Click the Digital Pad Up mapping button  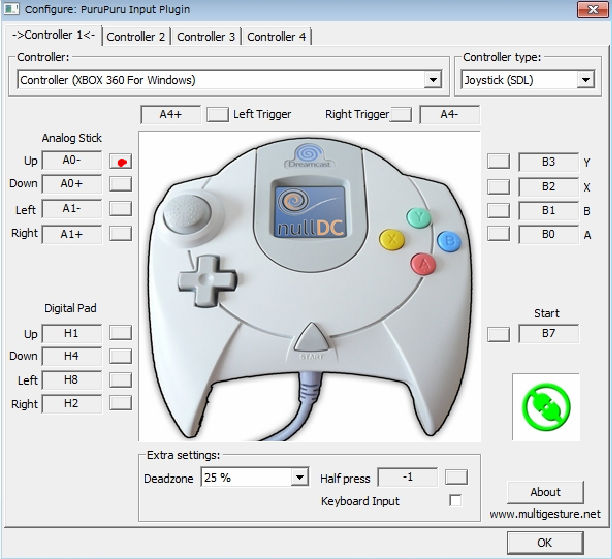[x=120, y=333]
